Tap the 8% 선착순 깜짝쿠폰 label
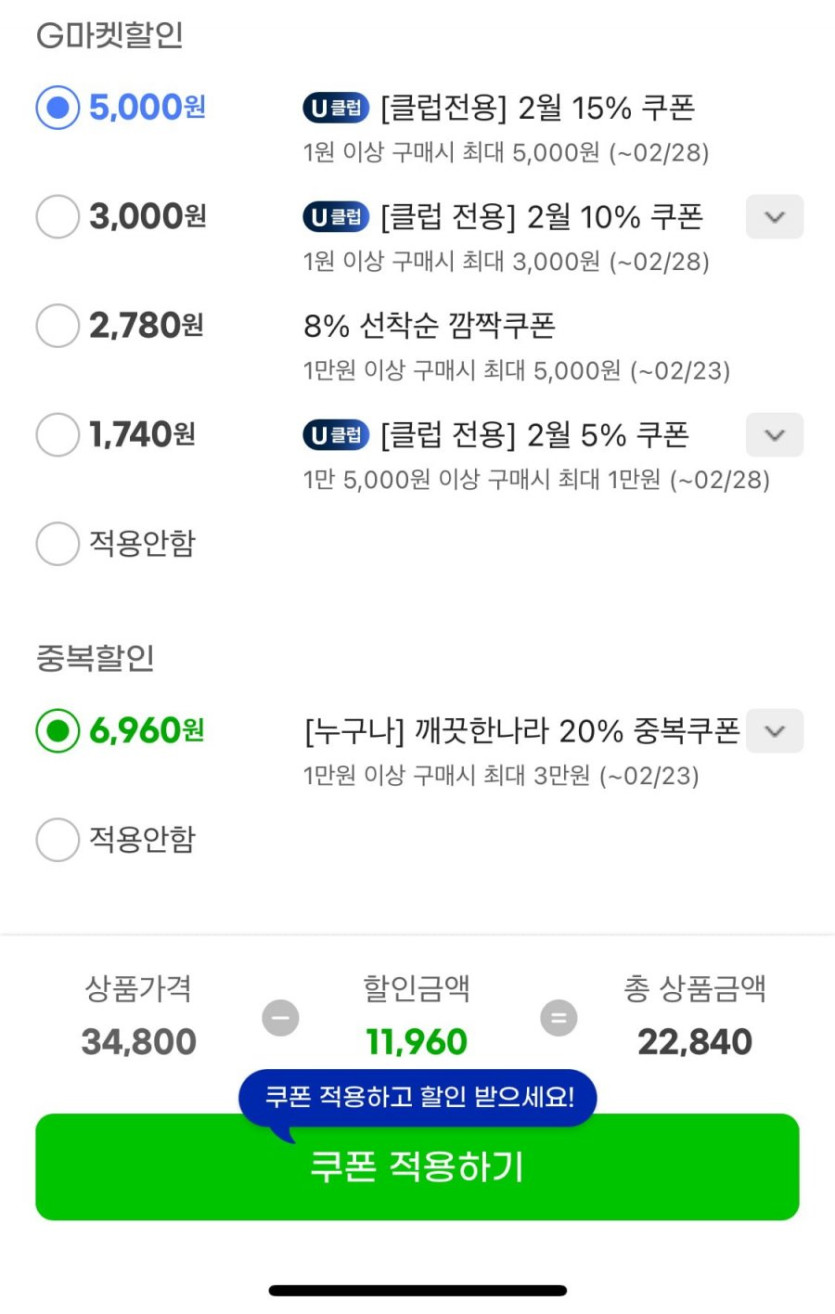Image resolution: width=835 pixels, height=1314 pixels. point(429,326)
